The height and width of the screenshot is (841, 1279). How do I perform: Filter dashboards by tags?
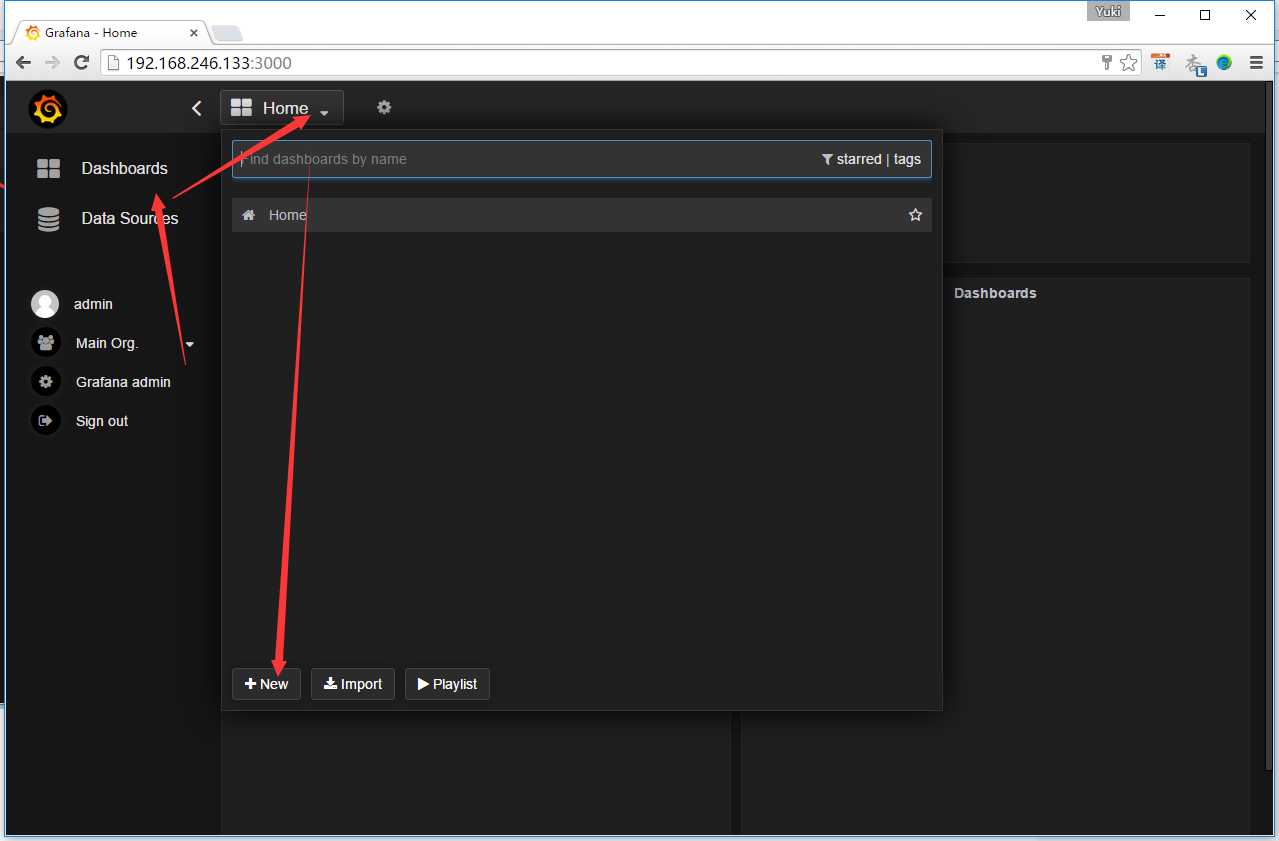pos(907,159)
